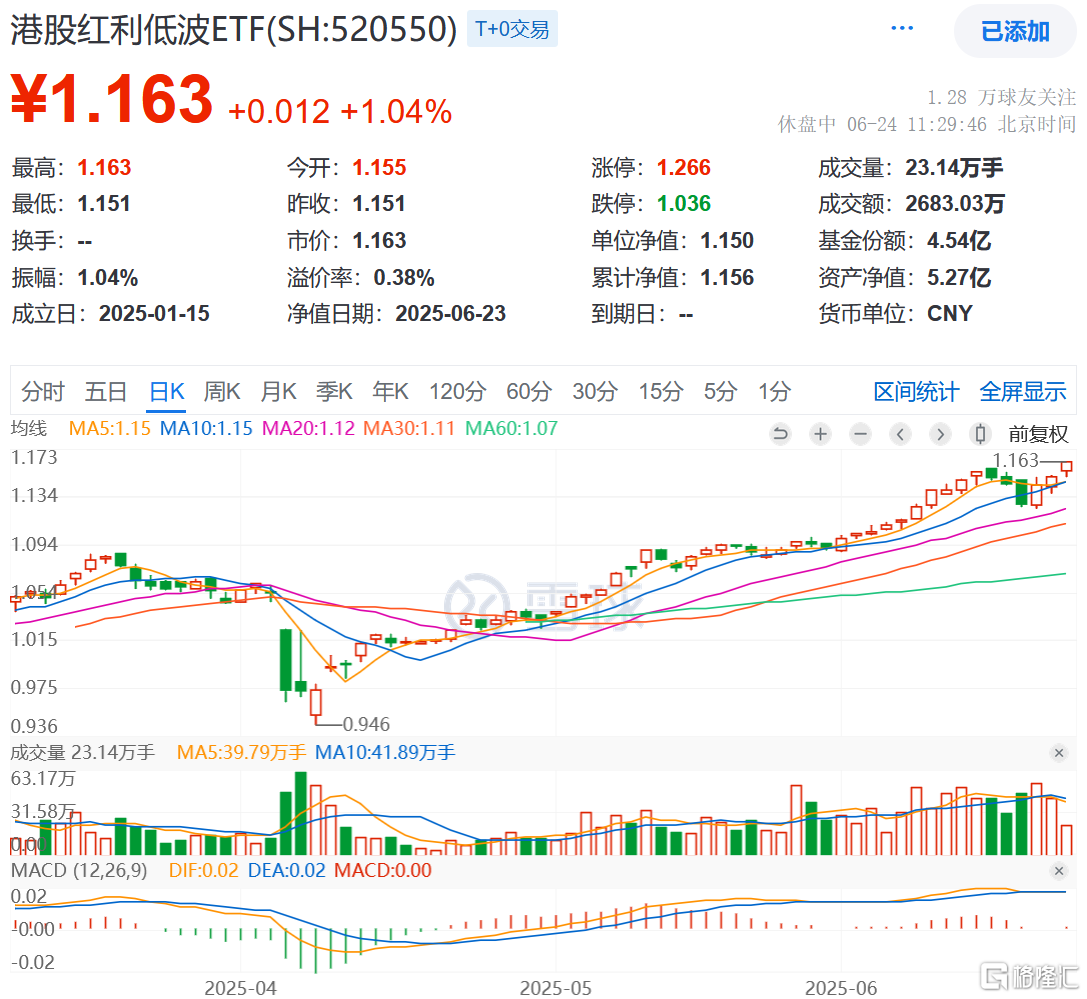Move chart left with the previous arrow

(x=900, y=435)
